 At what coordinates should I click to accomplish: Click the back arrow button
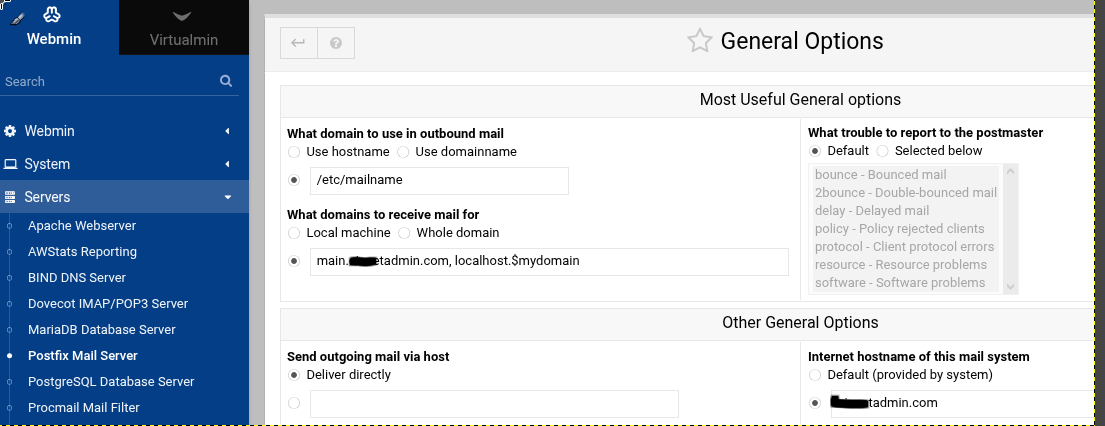pyautogui.click(x=299, y=43)
